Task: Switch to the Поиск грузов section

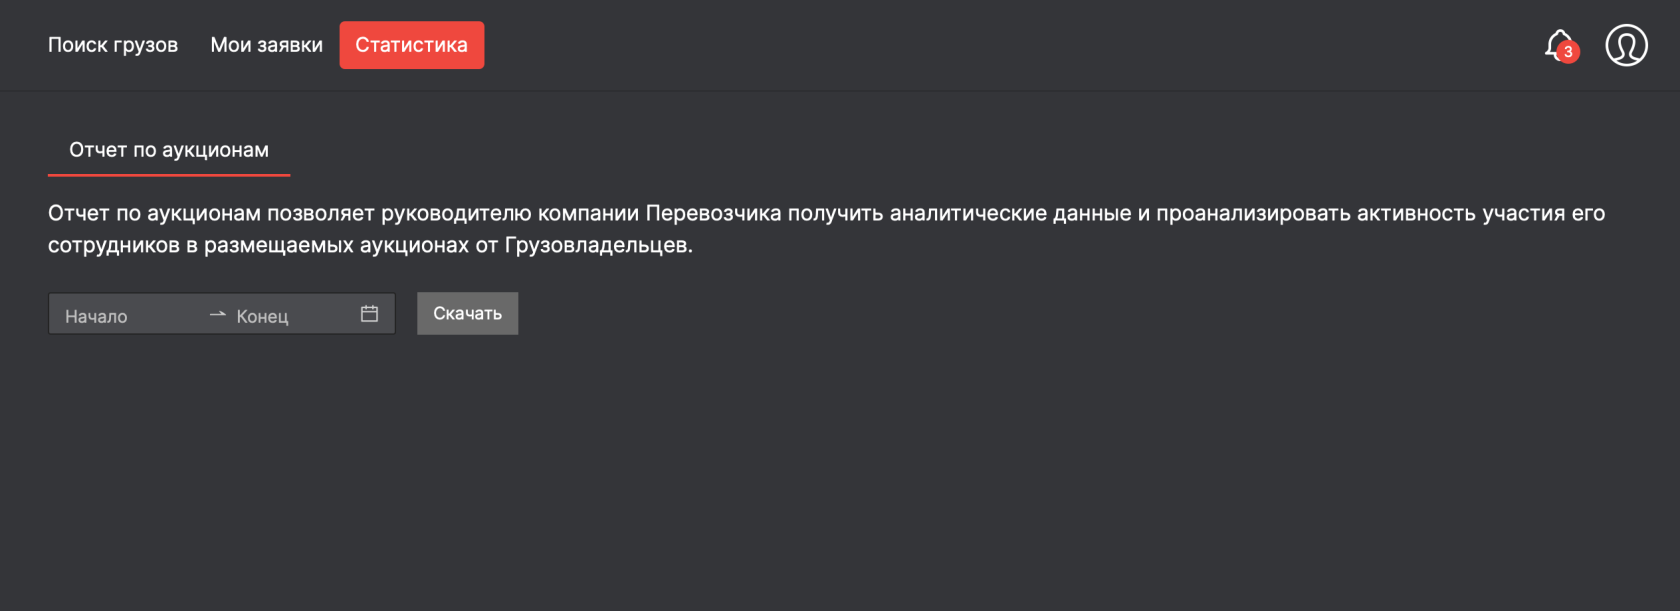Action: pos(113,44)
